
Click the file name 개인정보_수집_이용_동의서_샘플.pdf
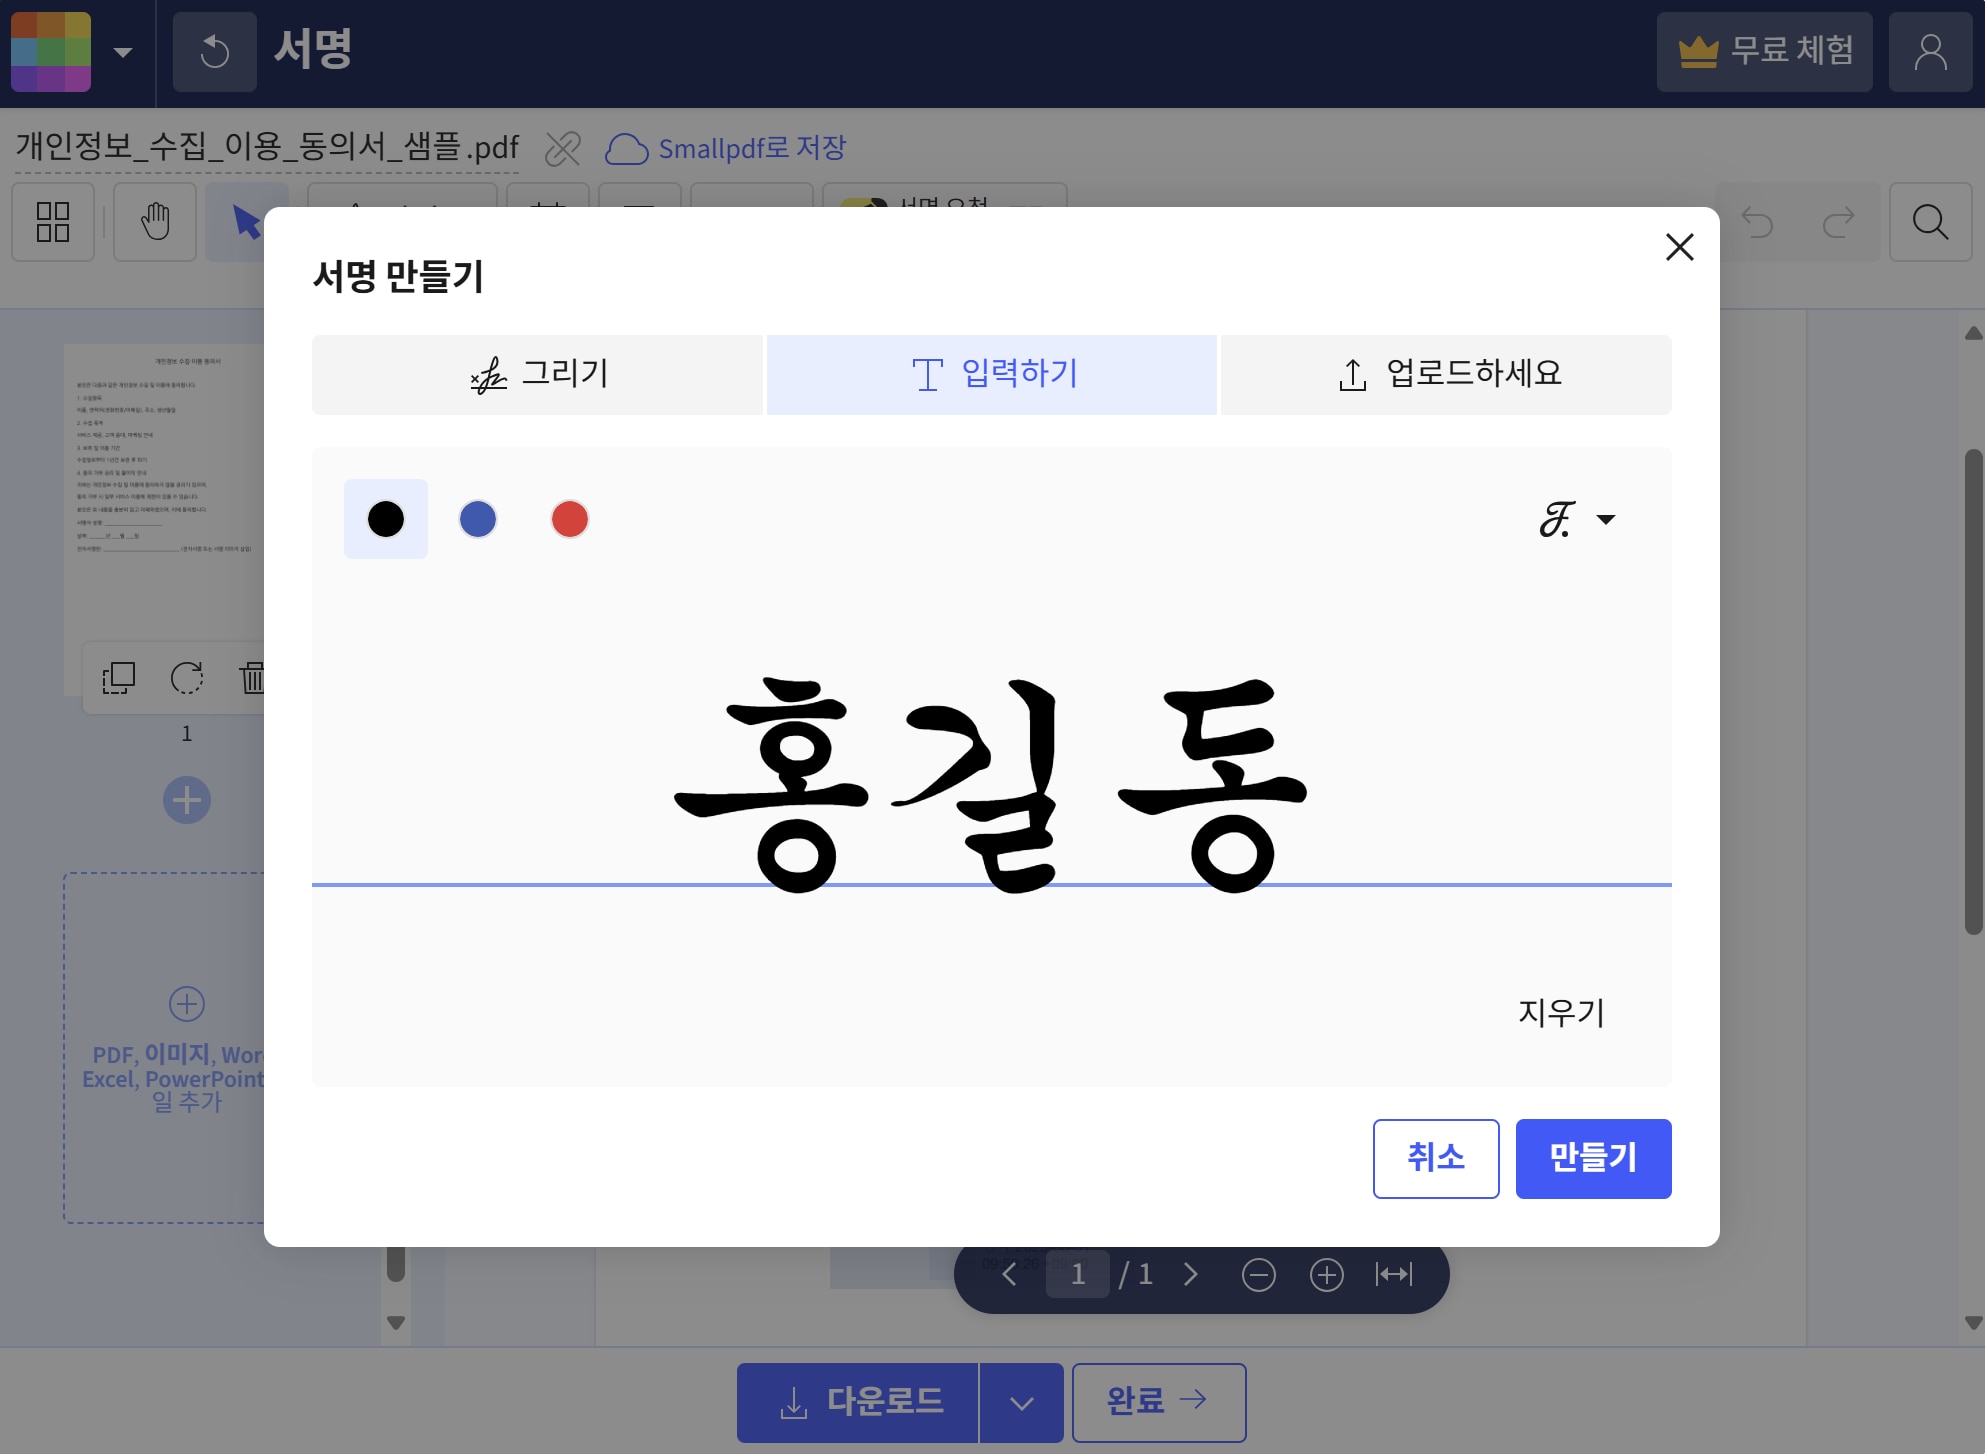[267, 148]
